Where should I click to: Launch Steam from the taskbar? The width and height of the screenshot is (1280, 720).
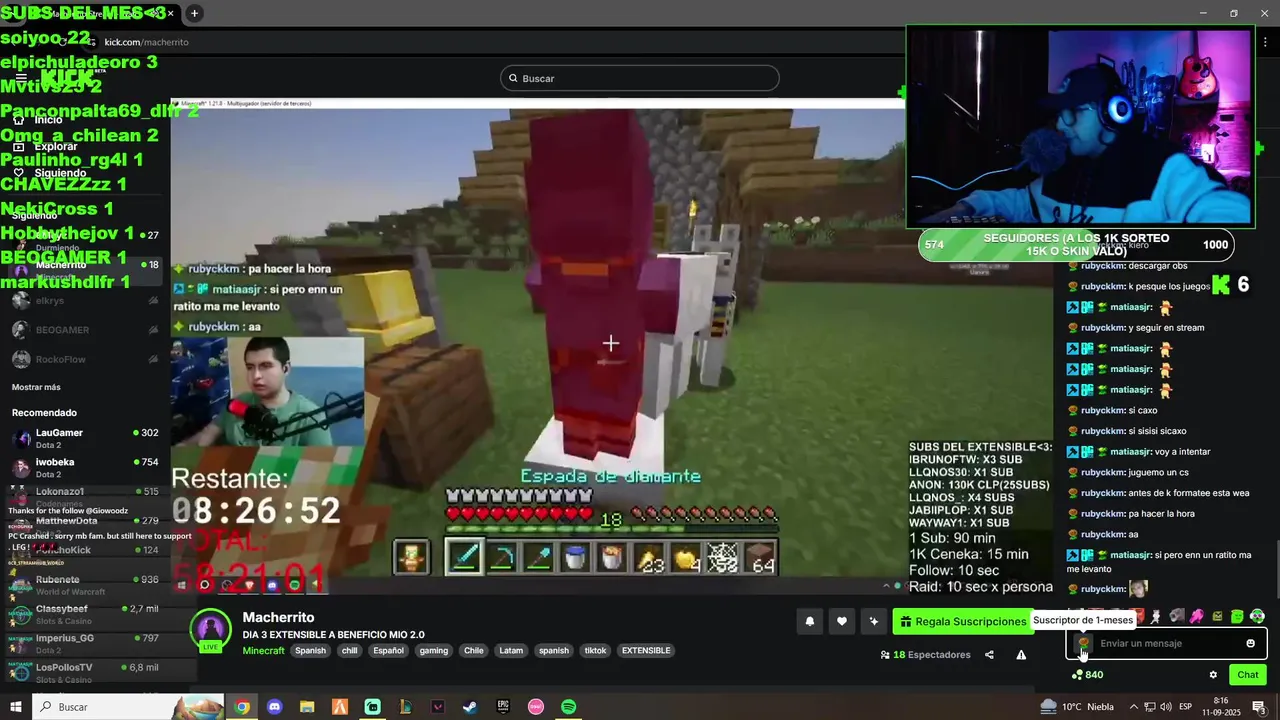[x=470, y=707]
